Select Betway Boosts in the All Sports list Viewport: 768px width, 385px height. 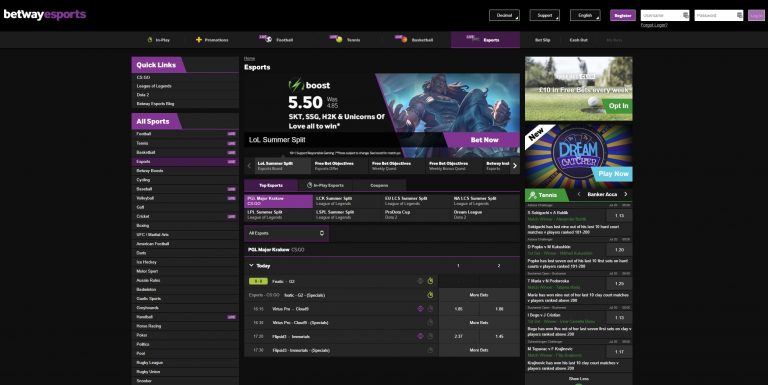(x=185, y=170)
